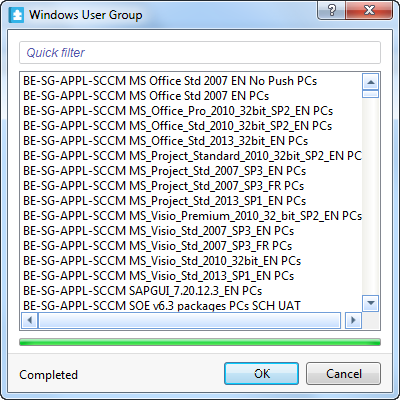Select MS_Office_Std_2013_32bit_EN PCs entry
Screen dimensions: 400x400
tap(191, 141)
